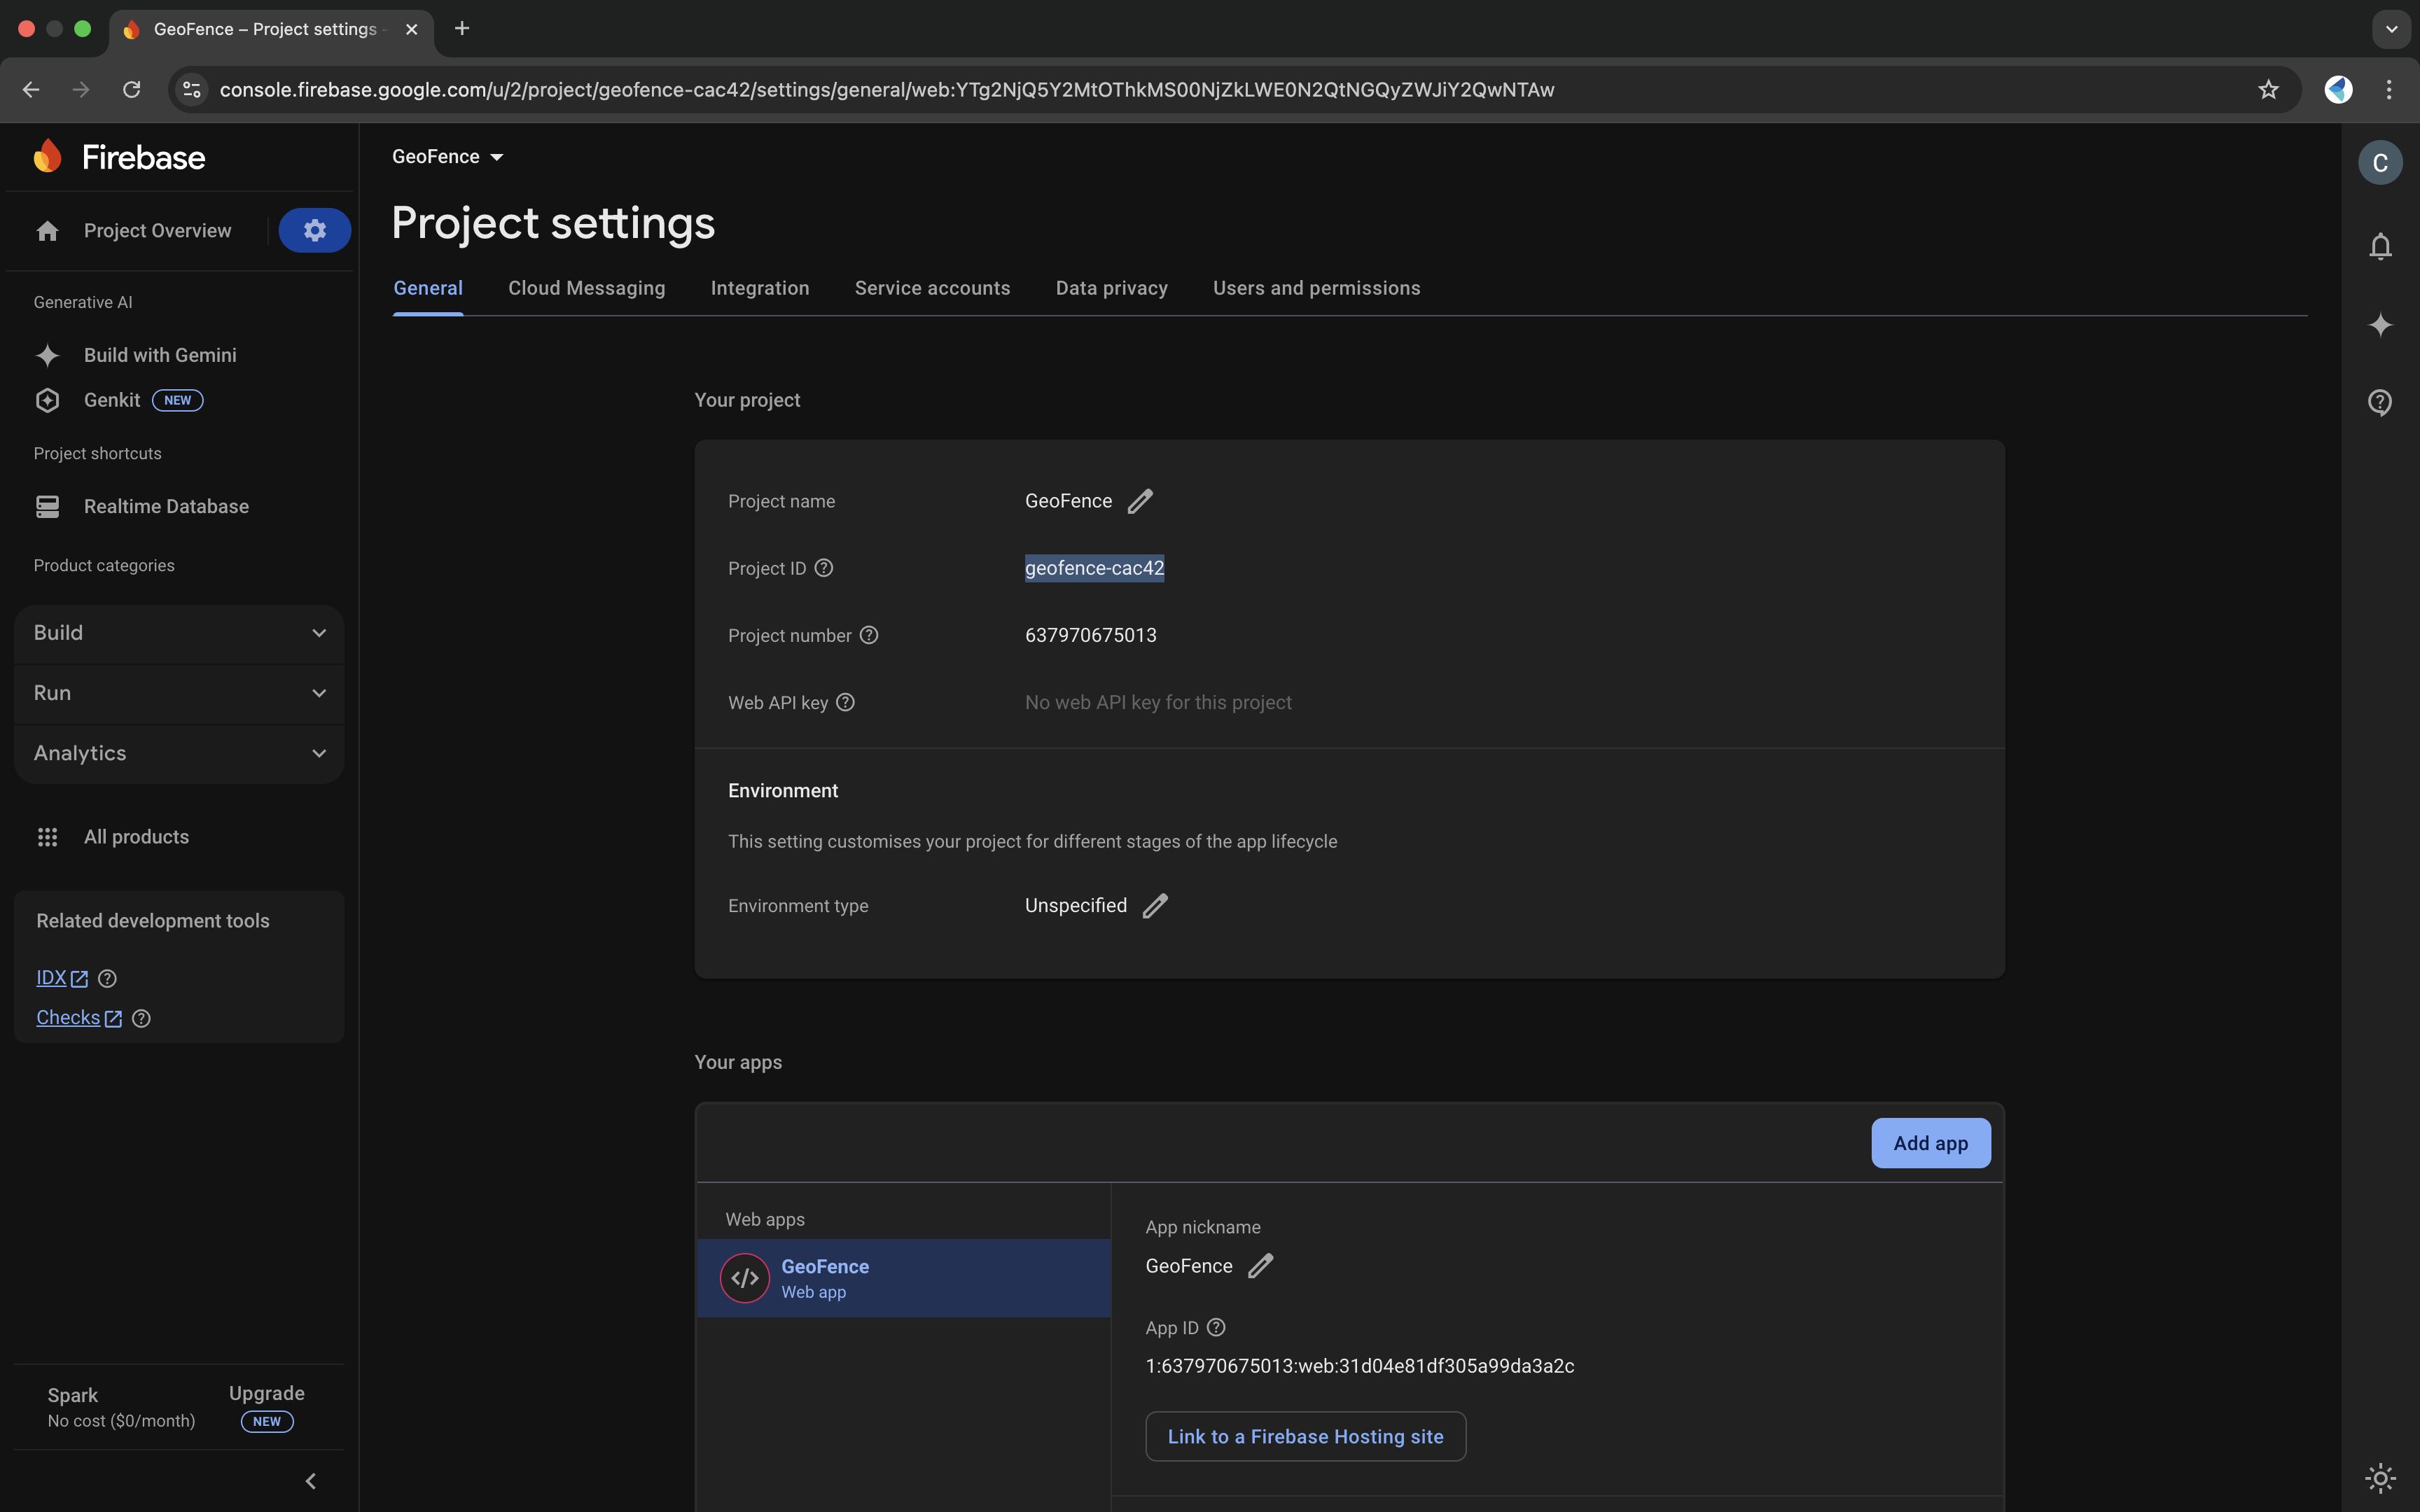This screenshot has height=1512, width=2420.
Task: Click the Web API key help icon
Action: pos(844,702)
